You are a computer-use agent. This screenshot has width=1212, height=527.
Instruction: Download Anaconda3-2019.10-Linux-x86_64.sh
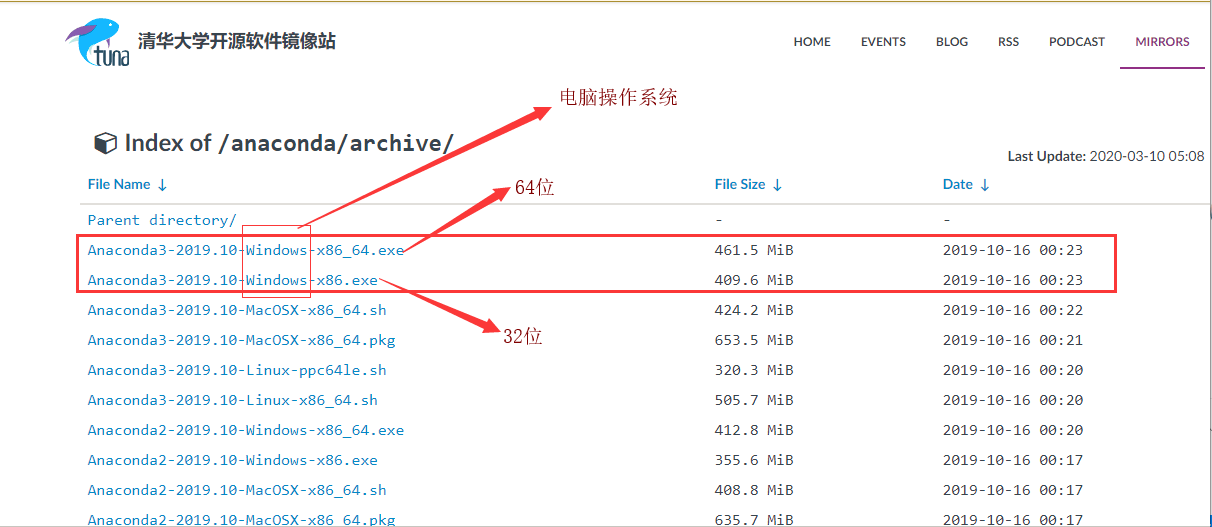tap(233, 400)
